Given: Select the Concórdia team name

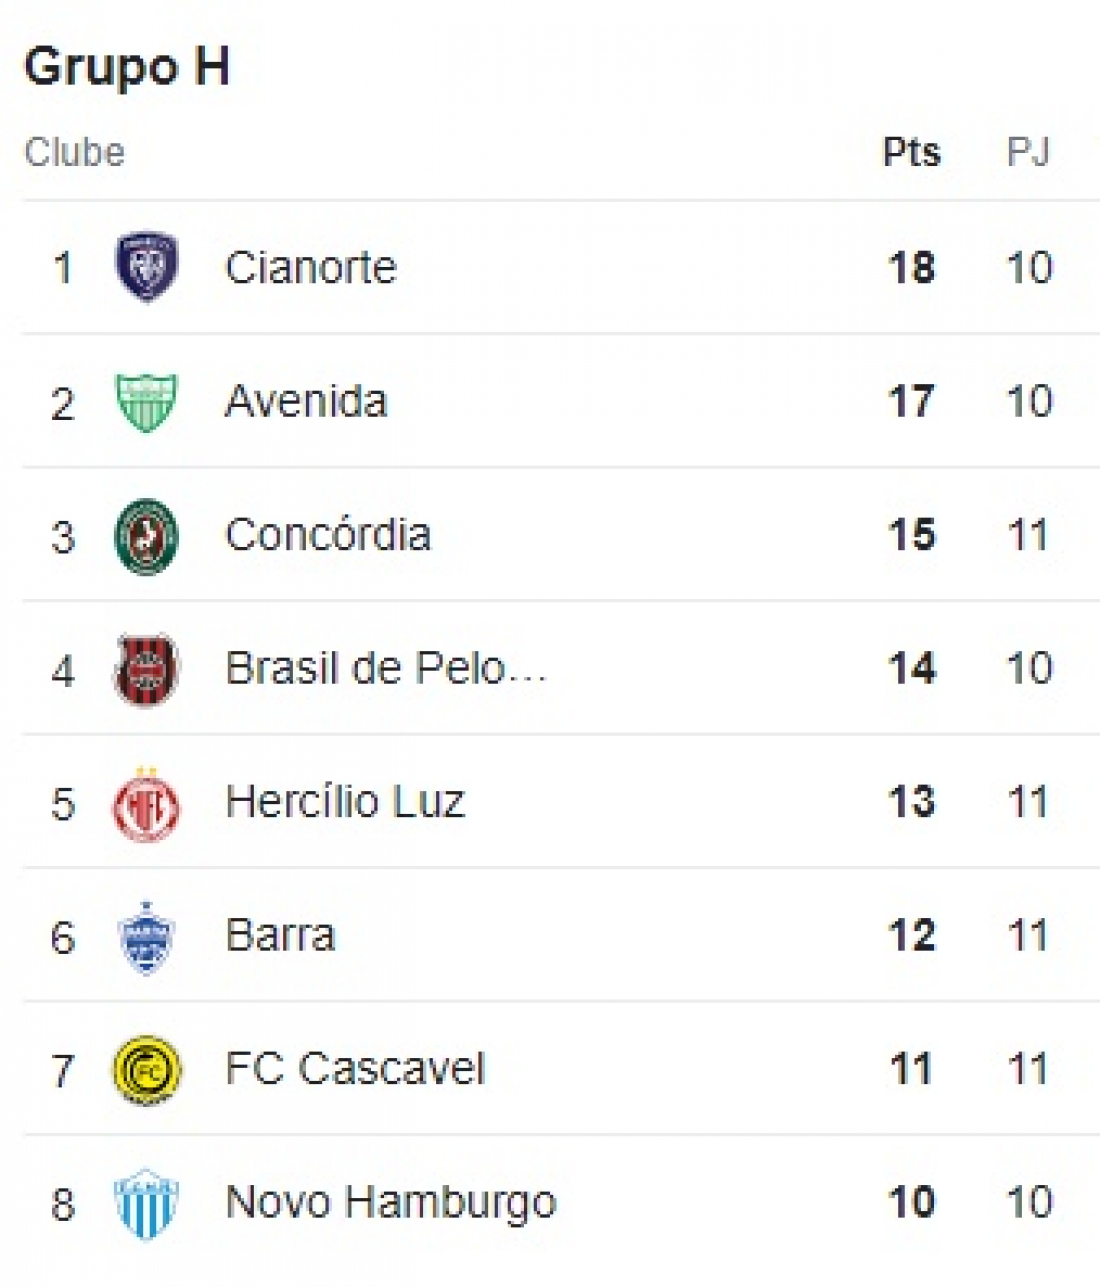Looking at the screenshot, I should [x=328, y=535].
